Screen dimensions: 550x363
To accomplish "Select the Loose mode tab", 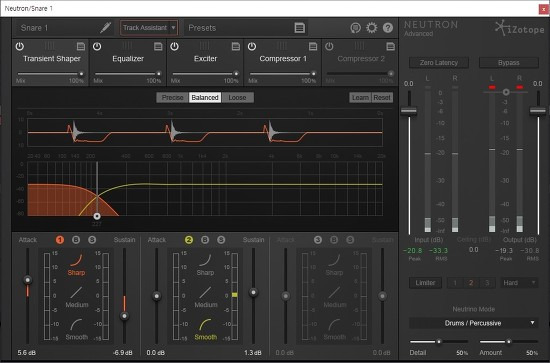I will (237, 98).
